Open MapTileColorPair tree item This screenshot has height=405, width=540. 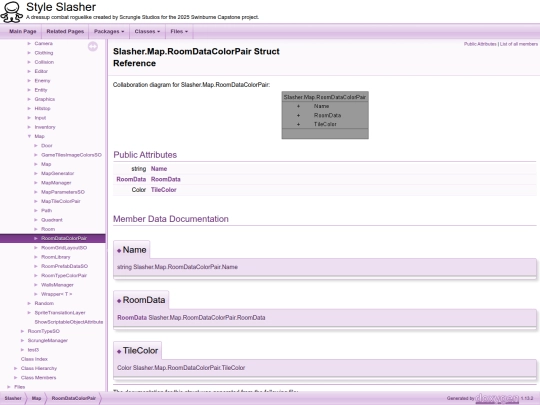[x=61, y=201]
